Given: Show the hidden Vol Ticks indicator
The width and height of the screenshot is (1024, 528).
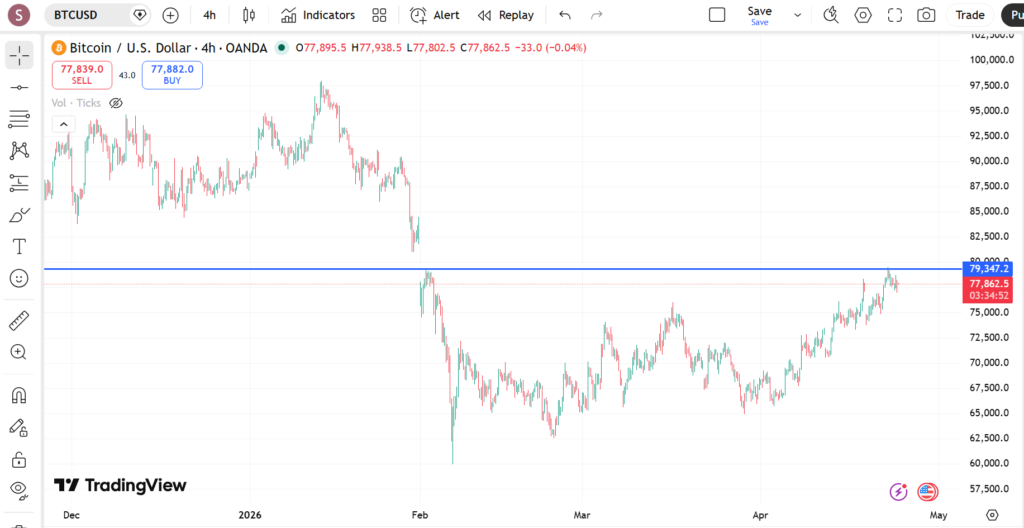Looking at the screenshot, I should pyautogui.click(x=116, y=103).
